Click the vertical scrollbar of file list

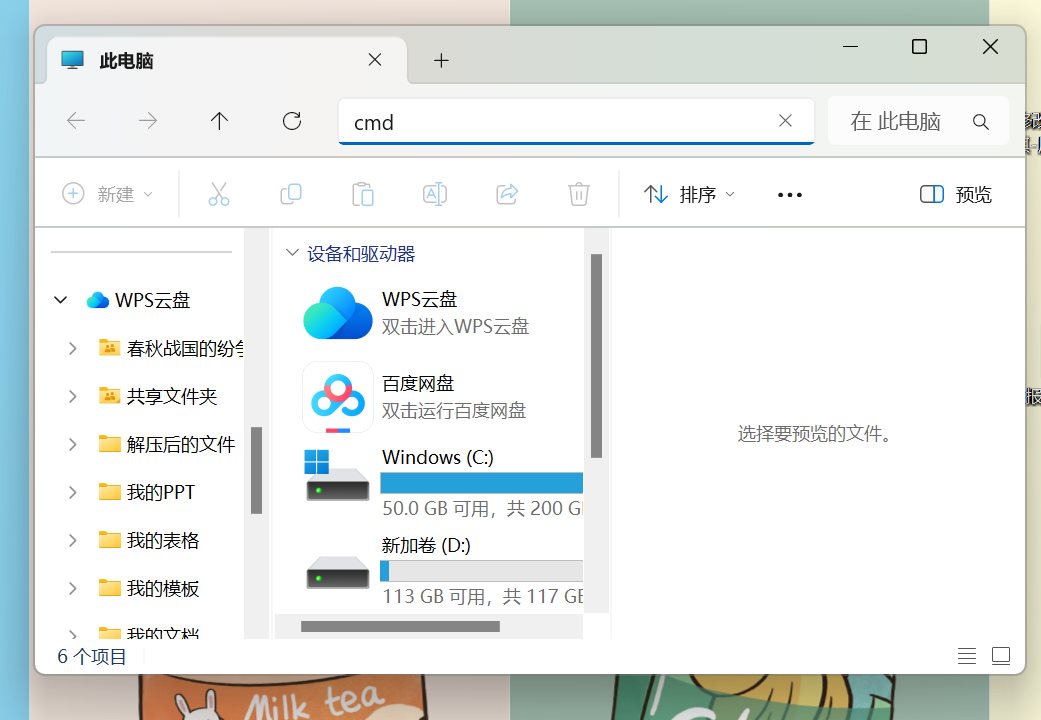(x=596, y=356)
